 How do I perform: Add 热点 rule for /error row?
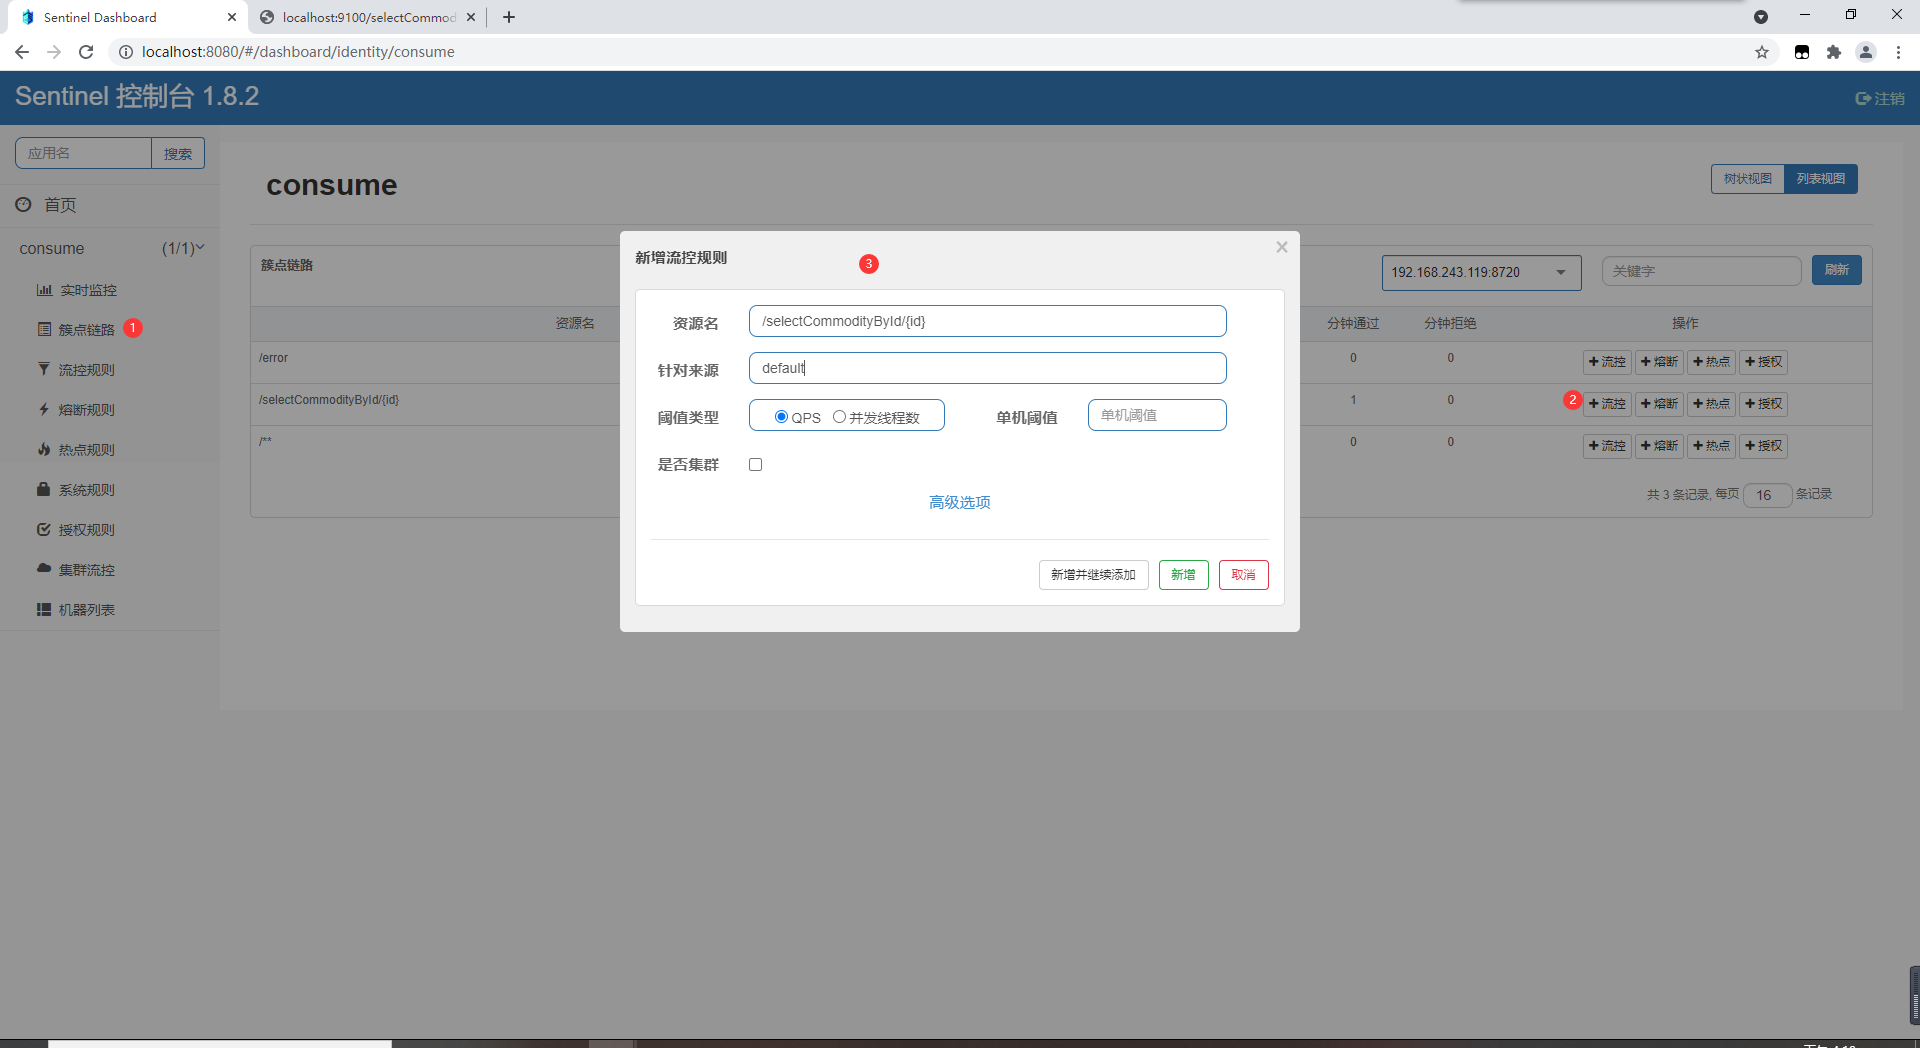tap(1711, 362)
